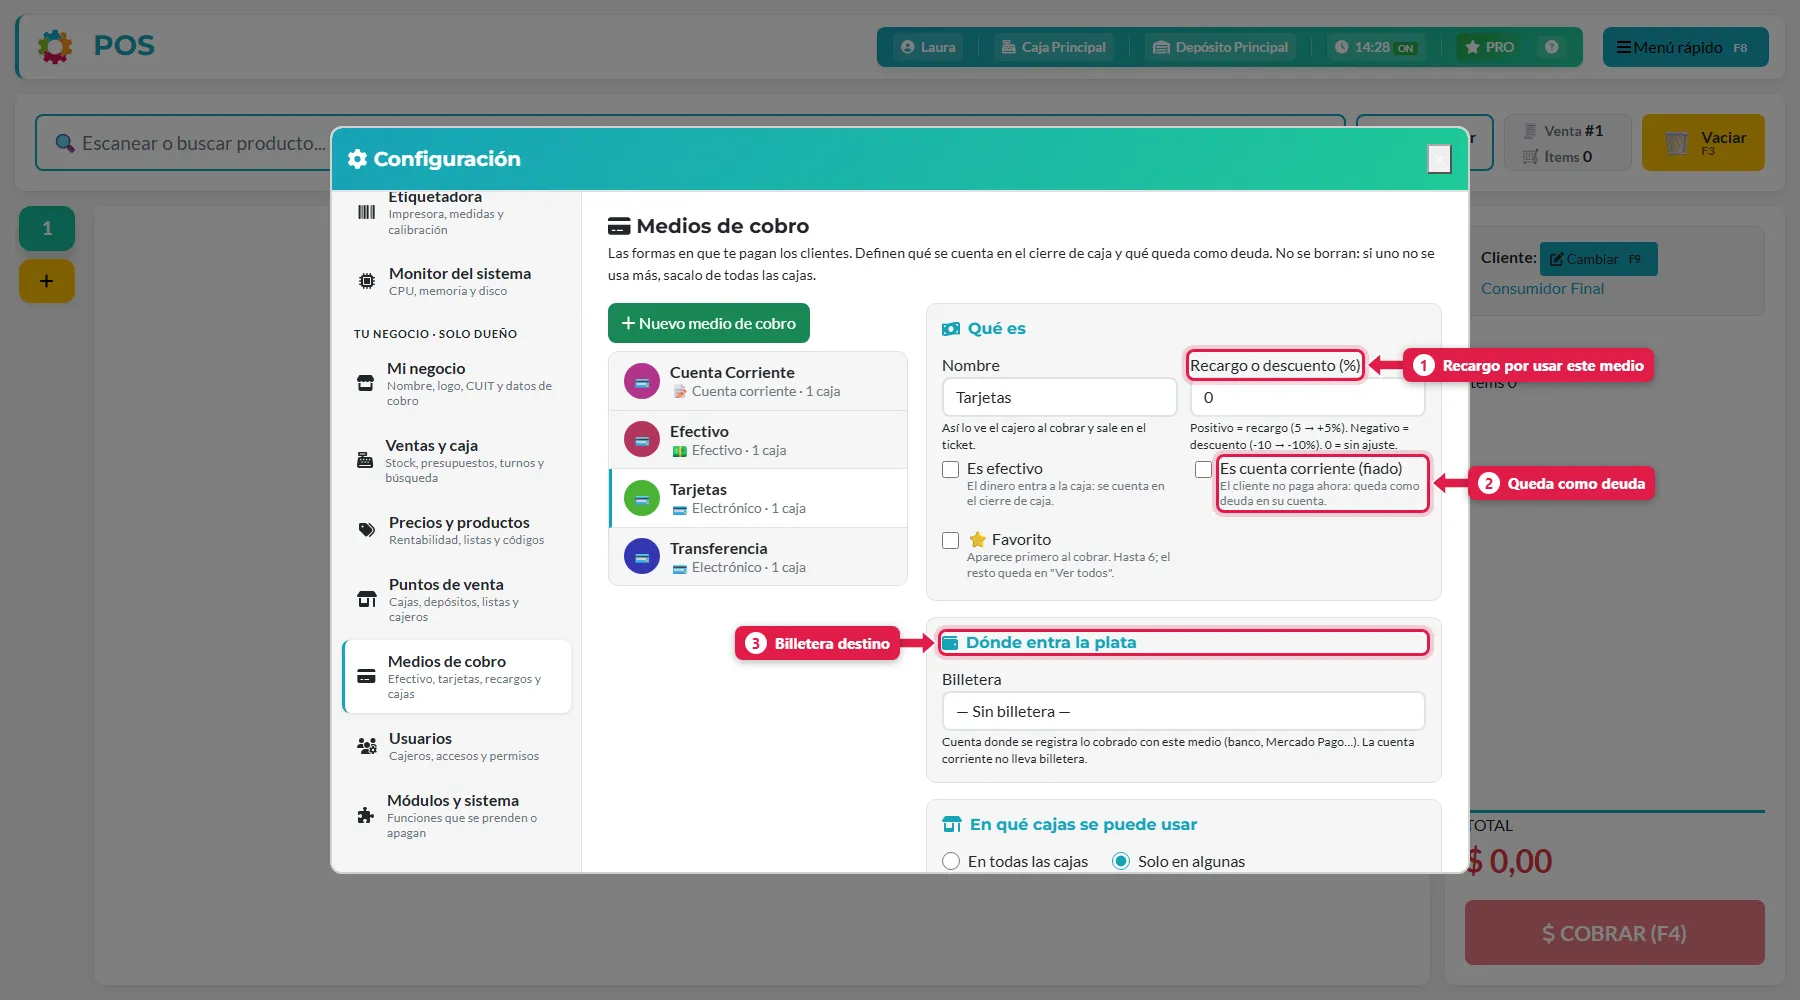
Task: Click Nuevo medio de cobro button
Action: [x=709, y=323]
